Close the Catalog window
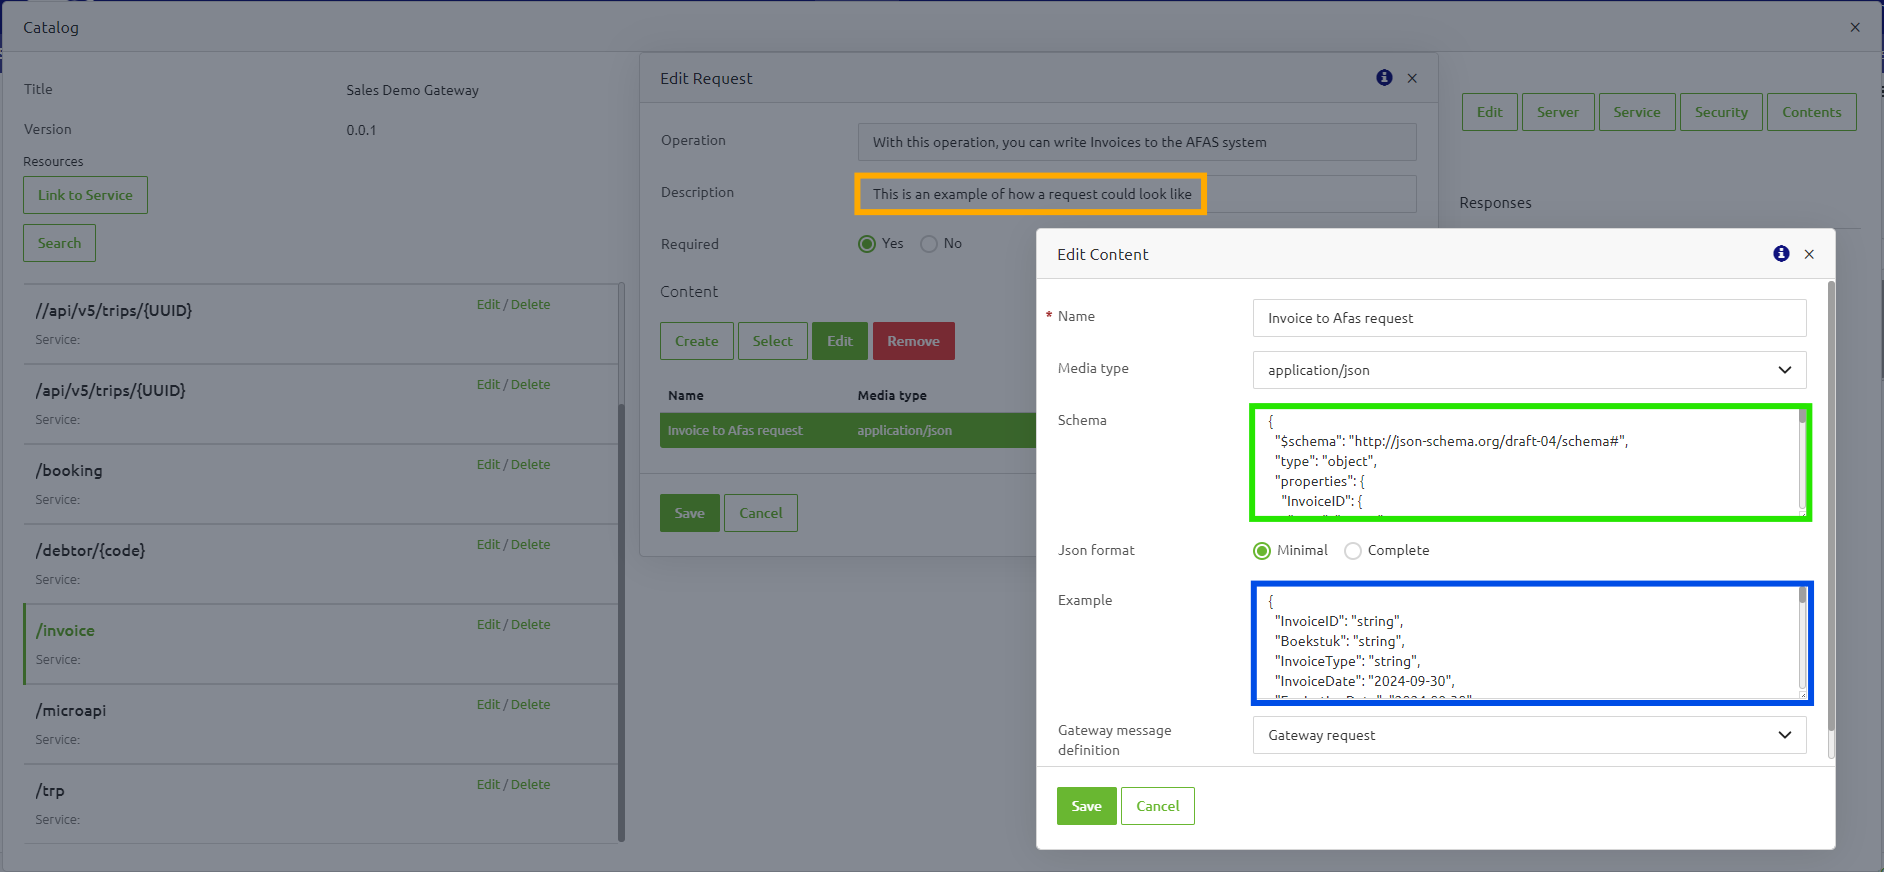This screenshot has width=1884, height=872. [x=1855, y=27]
